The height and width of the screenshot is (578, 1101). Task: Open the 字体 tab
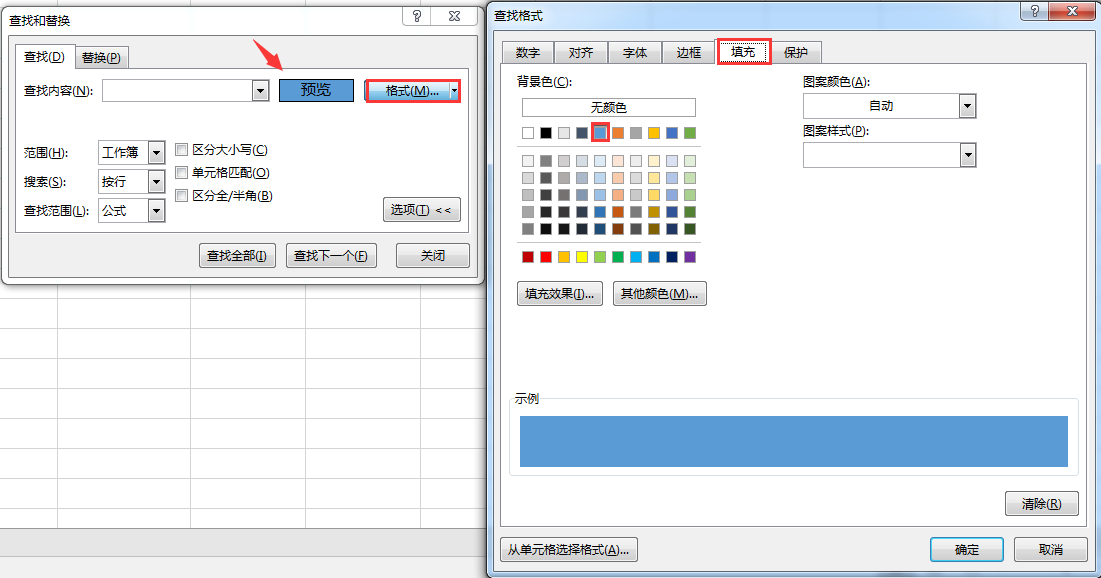pyautogui.click(x=635, y=53)
